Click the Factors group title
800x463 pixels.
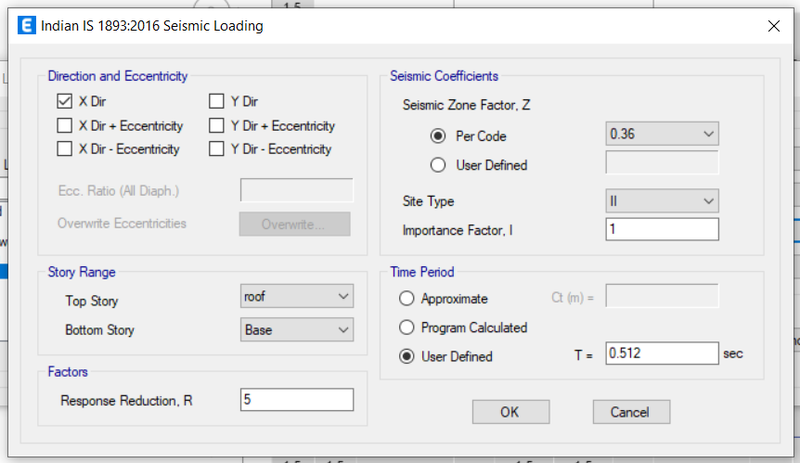click(x=68, y=372)
